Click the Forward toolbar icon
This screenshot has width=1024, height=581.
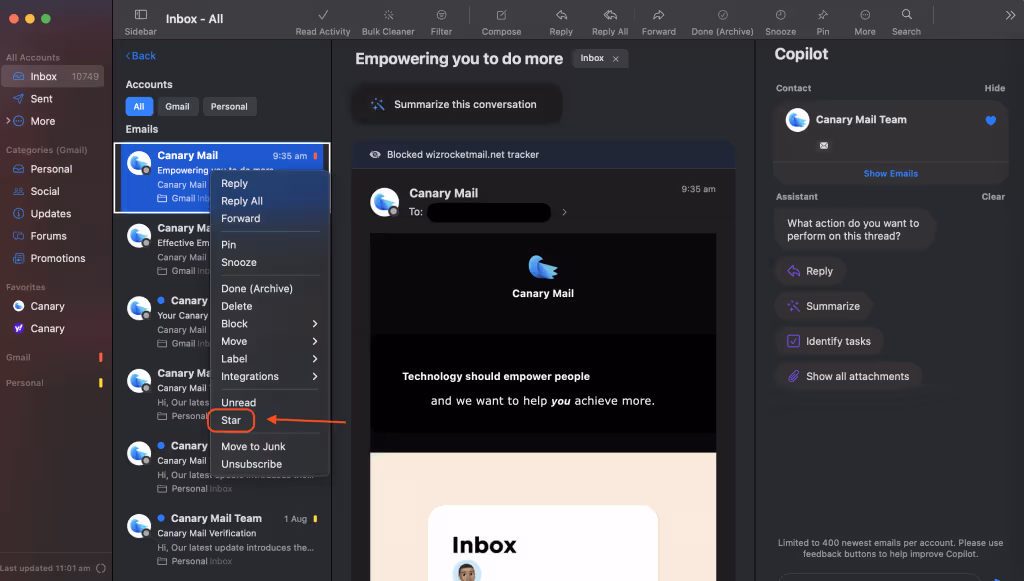click(x=658, y=15)
